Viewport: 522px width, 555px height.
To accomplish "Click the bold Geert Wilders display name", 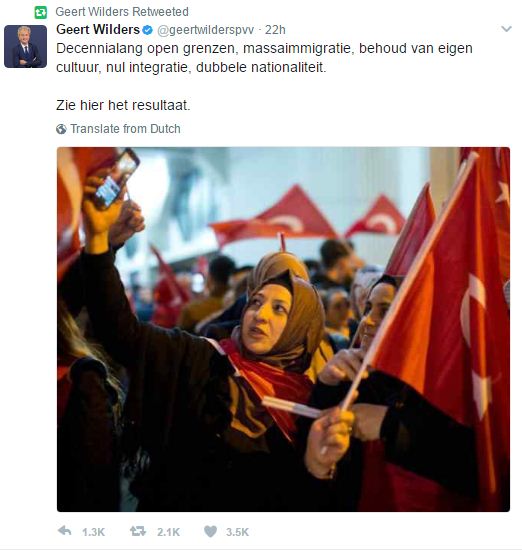I will tap(98, 30).
